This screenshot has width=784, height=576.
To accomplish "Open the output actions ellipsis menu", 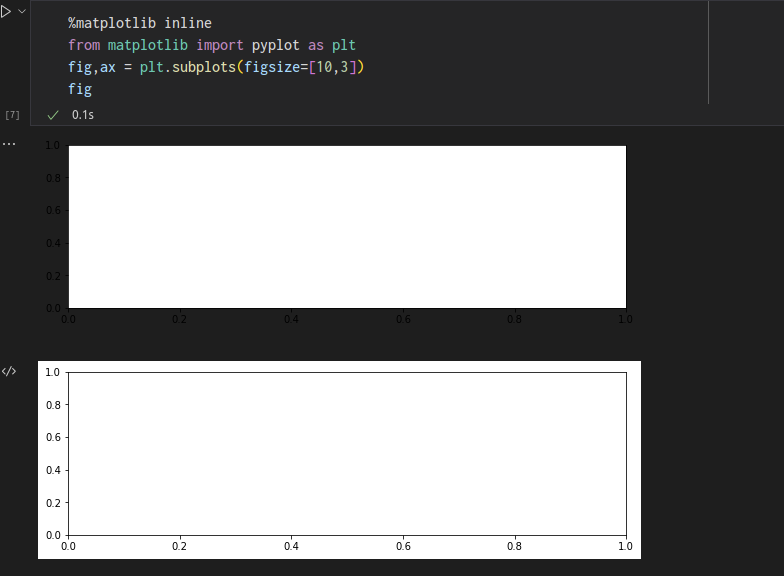I will 9,144.
